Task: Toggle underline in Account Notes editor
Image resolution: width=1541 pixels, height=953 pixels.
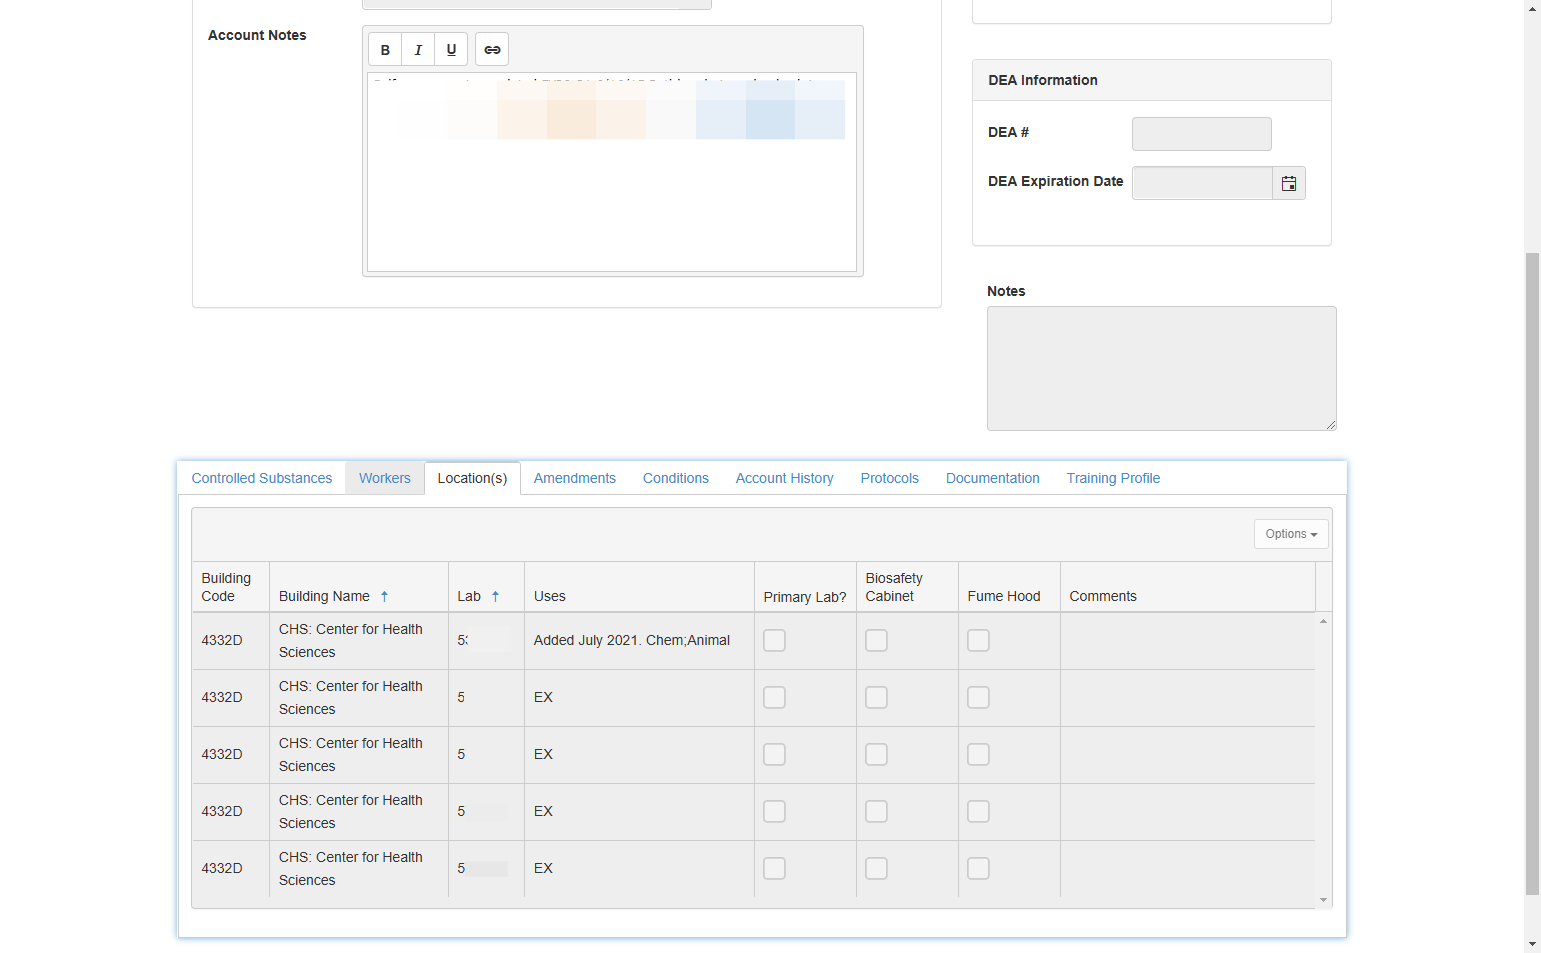Action: [x=451, y=50]
